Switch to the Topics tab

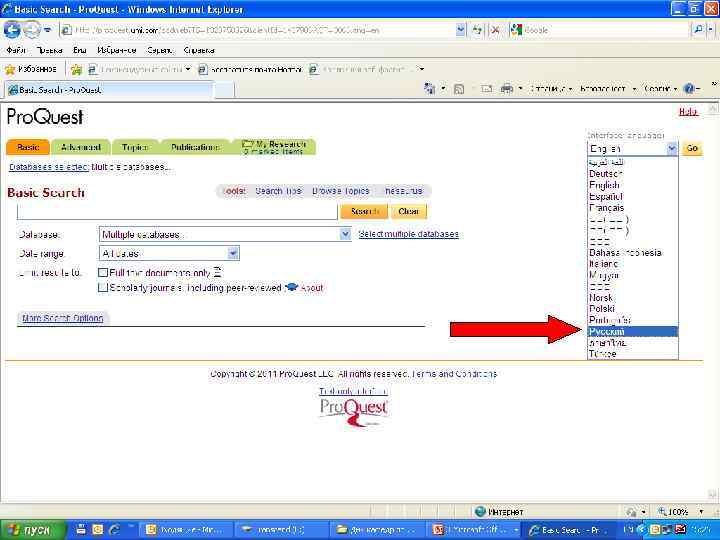tap(135, 147)
